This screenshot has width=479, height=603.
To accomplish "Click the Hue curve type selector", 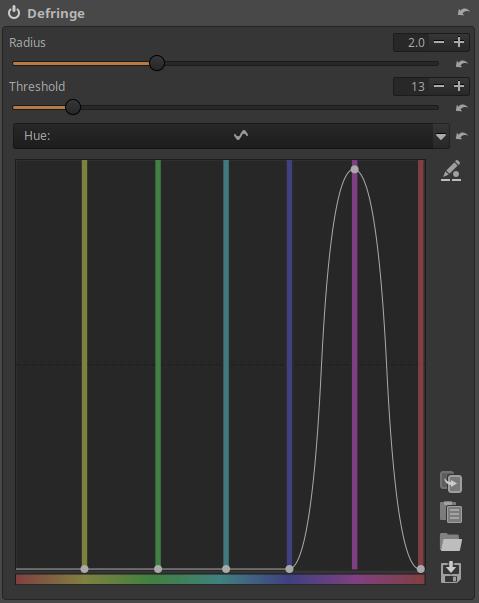I will (x=231, y=136).
